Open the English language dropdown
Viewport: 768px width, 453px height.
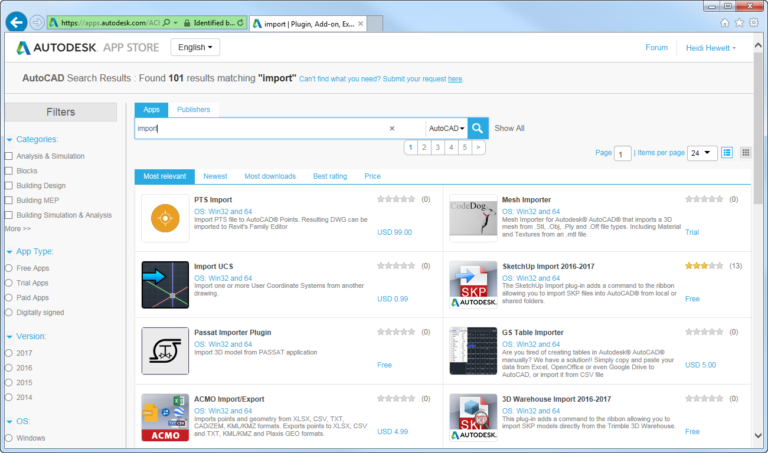click(195, 48)
